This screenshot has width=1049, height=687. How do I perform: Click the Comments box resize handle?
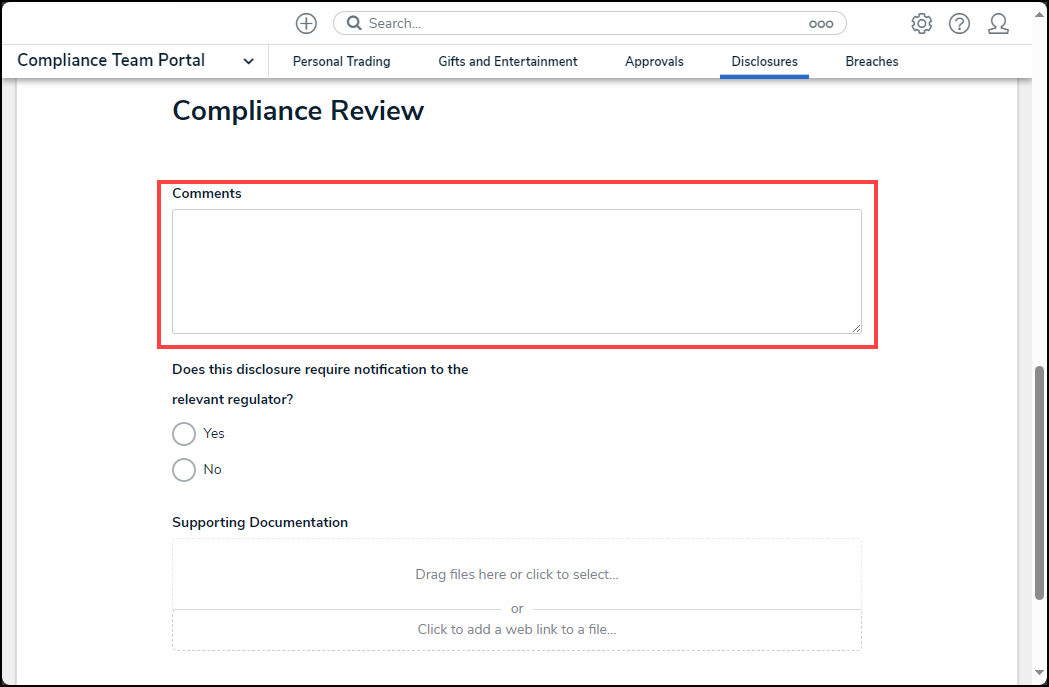pos(856,328)
